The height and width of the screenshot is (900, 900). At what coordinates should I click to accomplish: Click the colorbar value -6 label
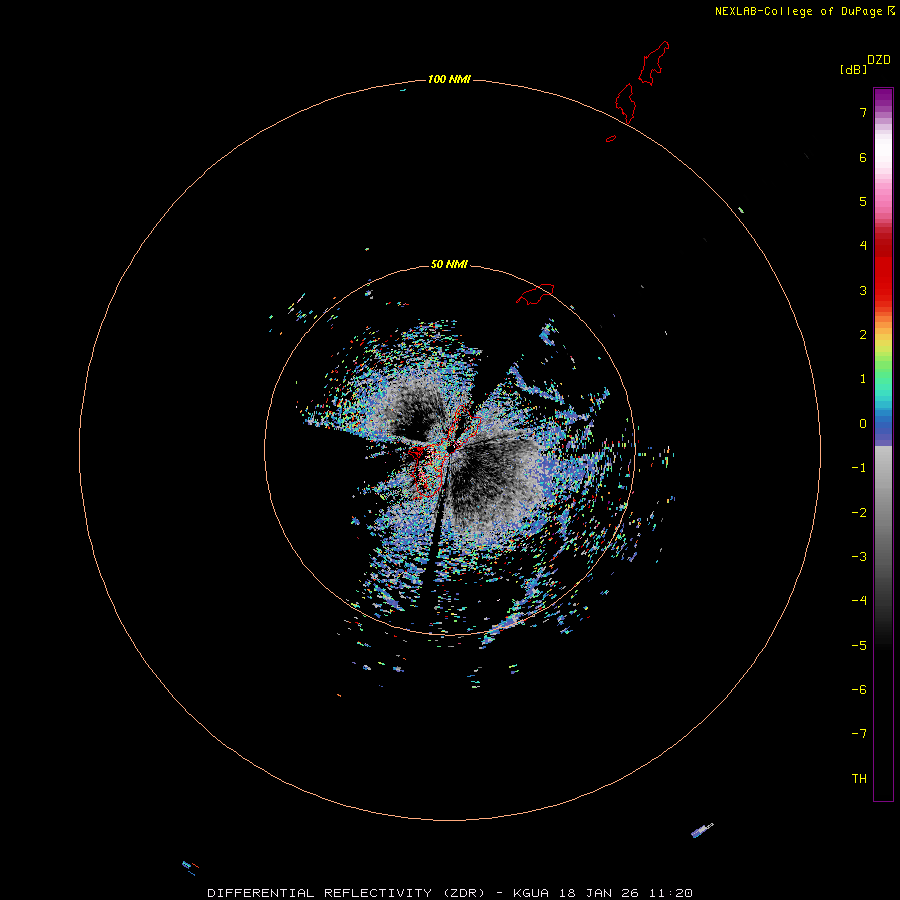(859, 690)
